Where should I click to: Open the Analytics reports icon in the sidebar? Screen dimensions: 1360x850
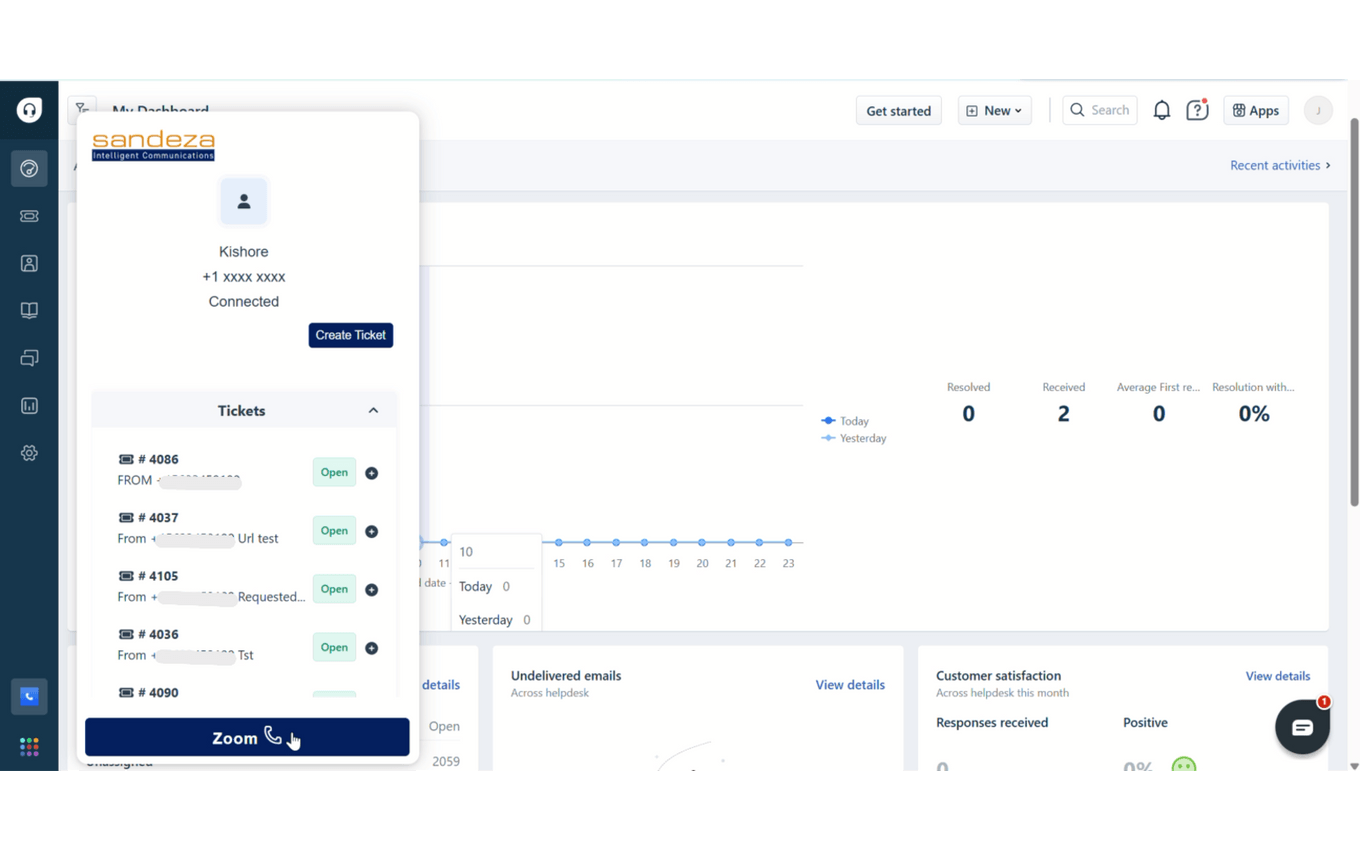pos(29,405)
